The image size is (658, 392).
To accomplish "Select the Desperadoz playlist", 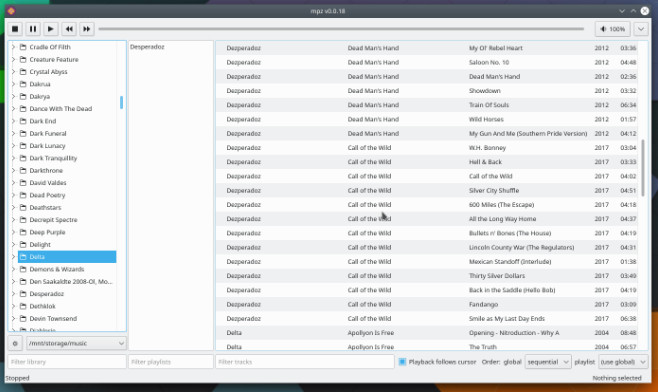I will coord(171,47).
